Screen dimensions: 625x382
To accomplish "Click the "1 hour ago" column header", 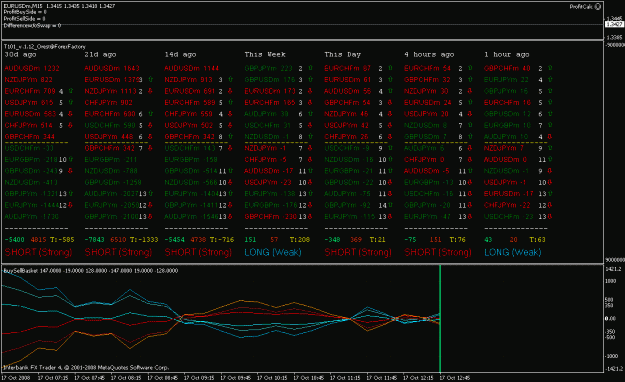I will [x=507, y=55].
